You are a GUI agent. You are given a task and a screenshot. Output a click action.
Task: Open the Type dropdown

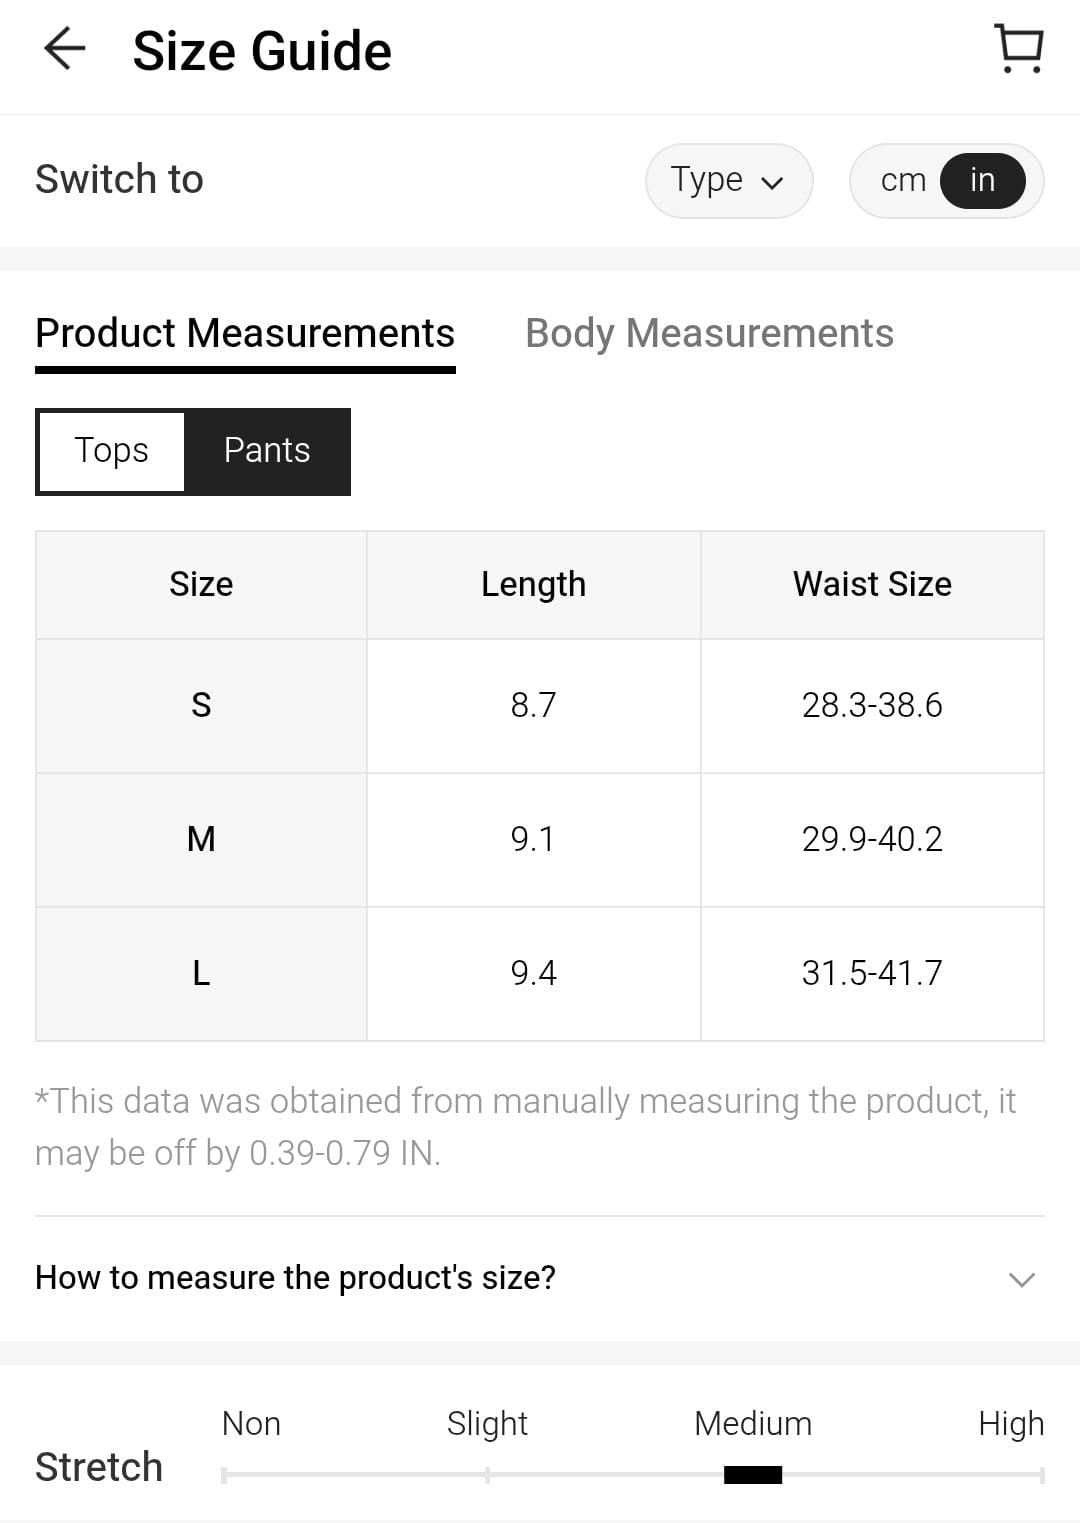[728, 180]
